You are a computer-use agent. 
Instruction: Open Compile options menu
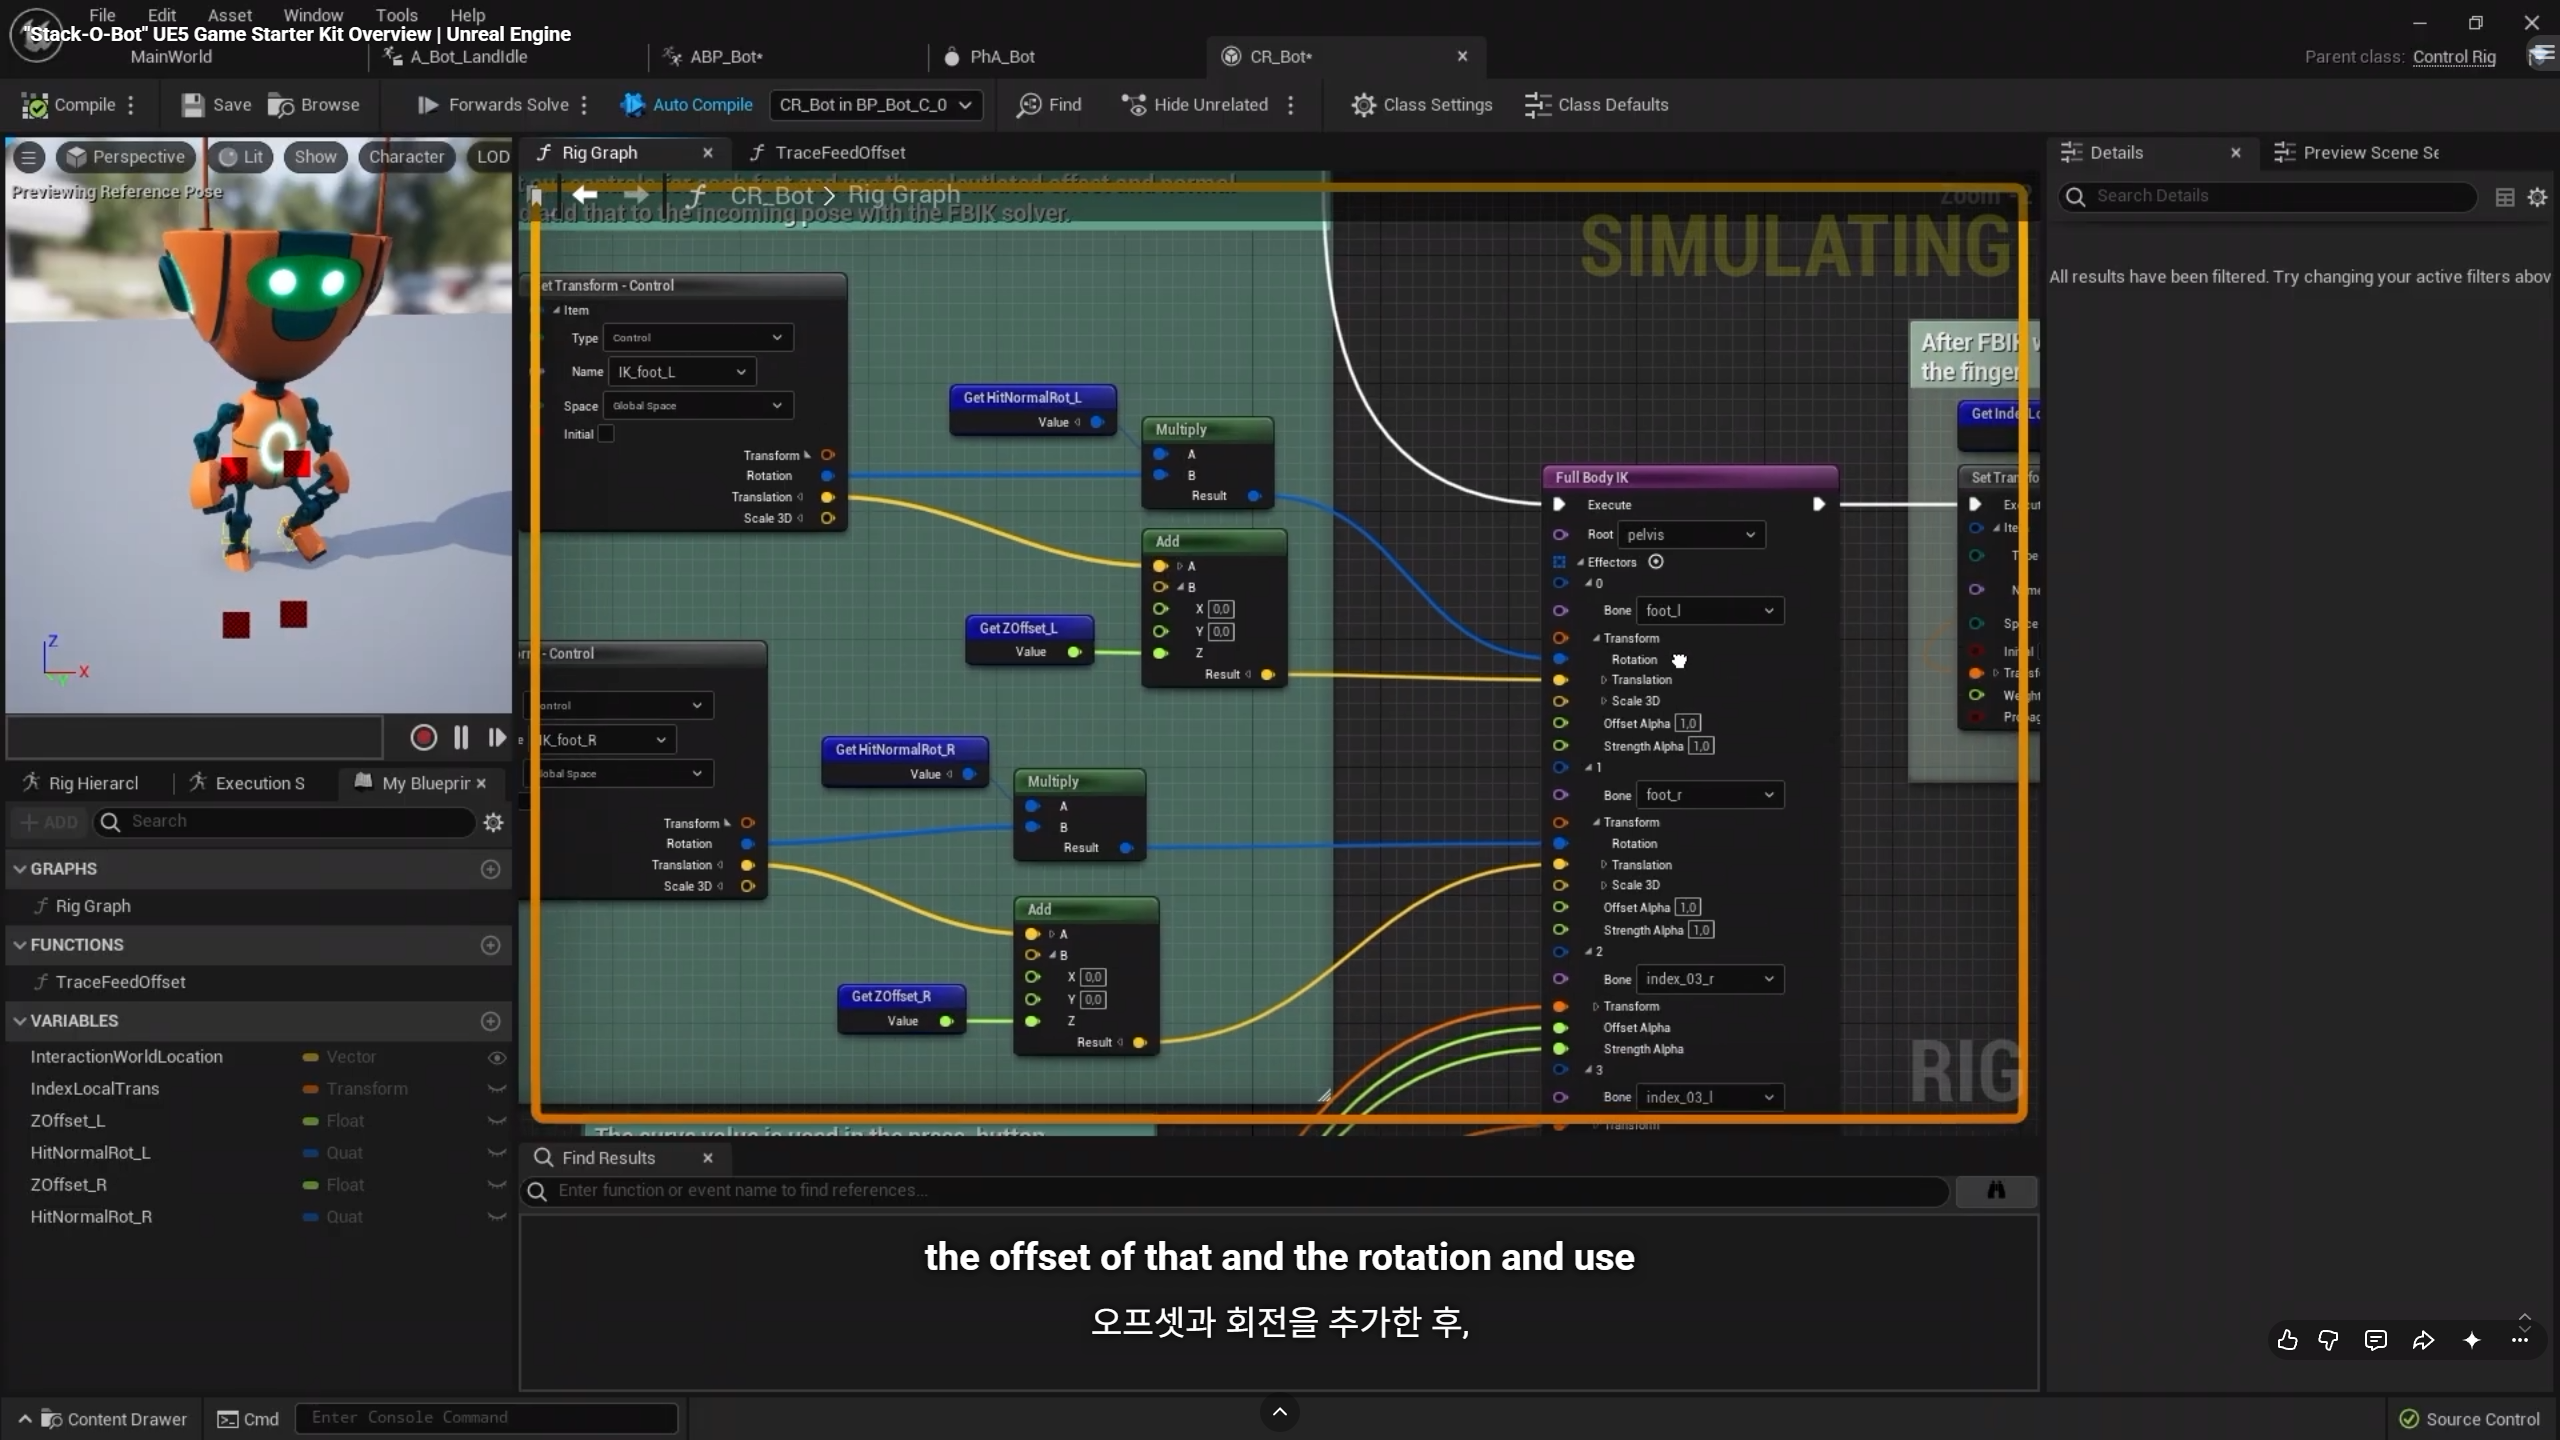[x=131, y=105]
